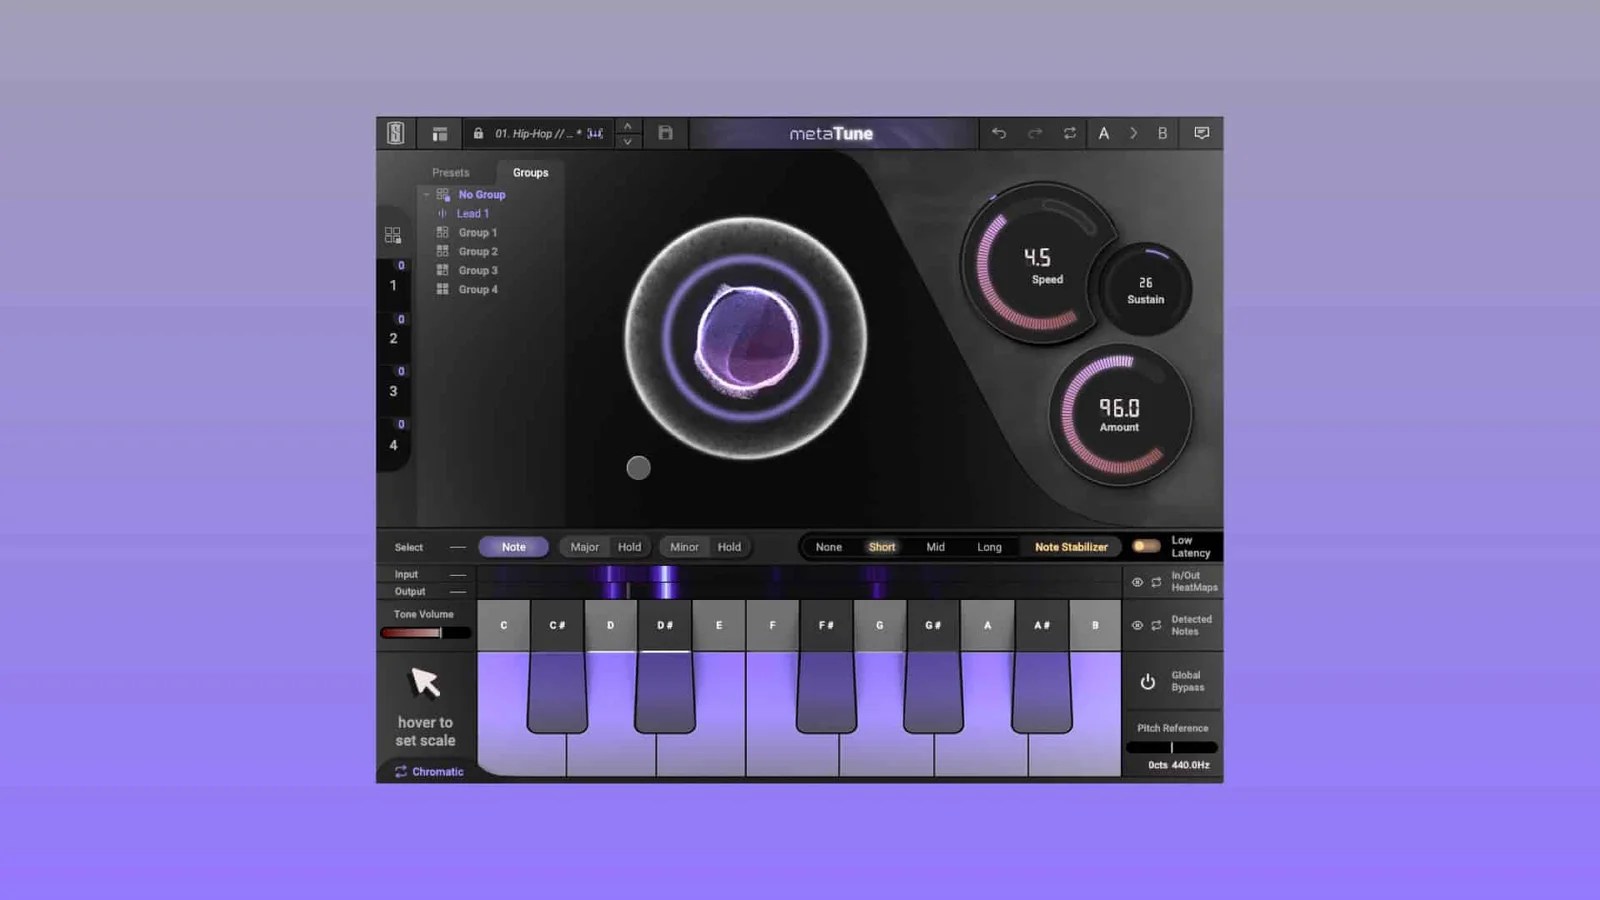The image size is (1600, 900).
Task: Open the Groups tab
Action: [x=529, y=172]
